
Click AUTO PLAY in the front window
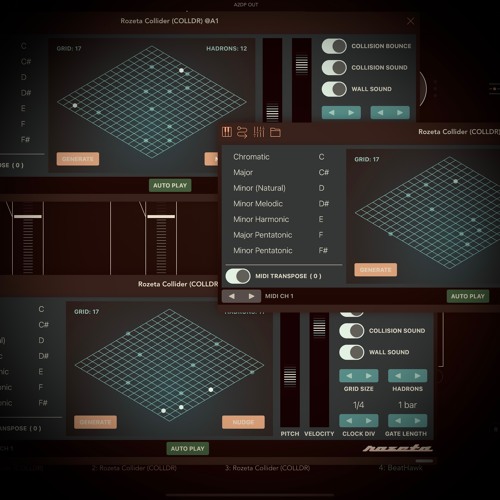468,296
